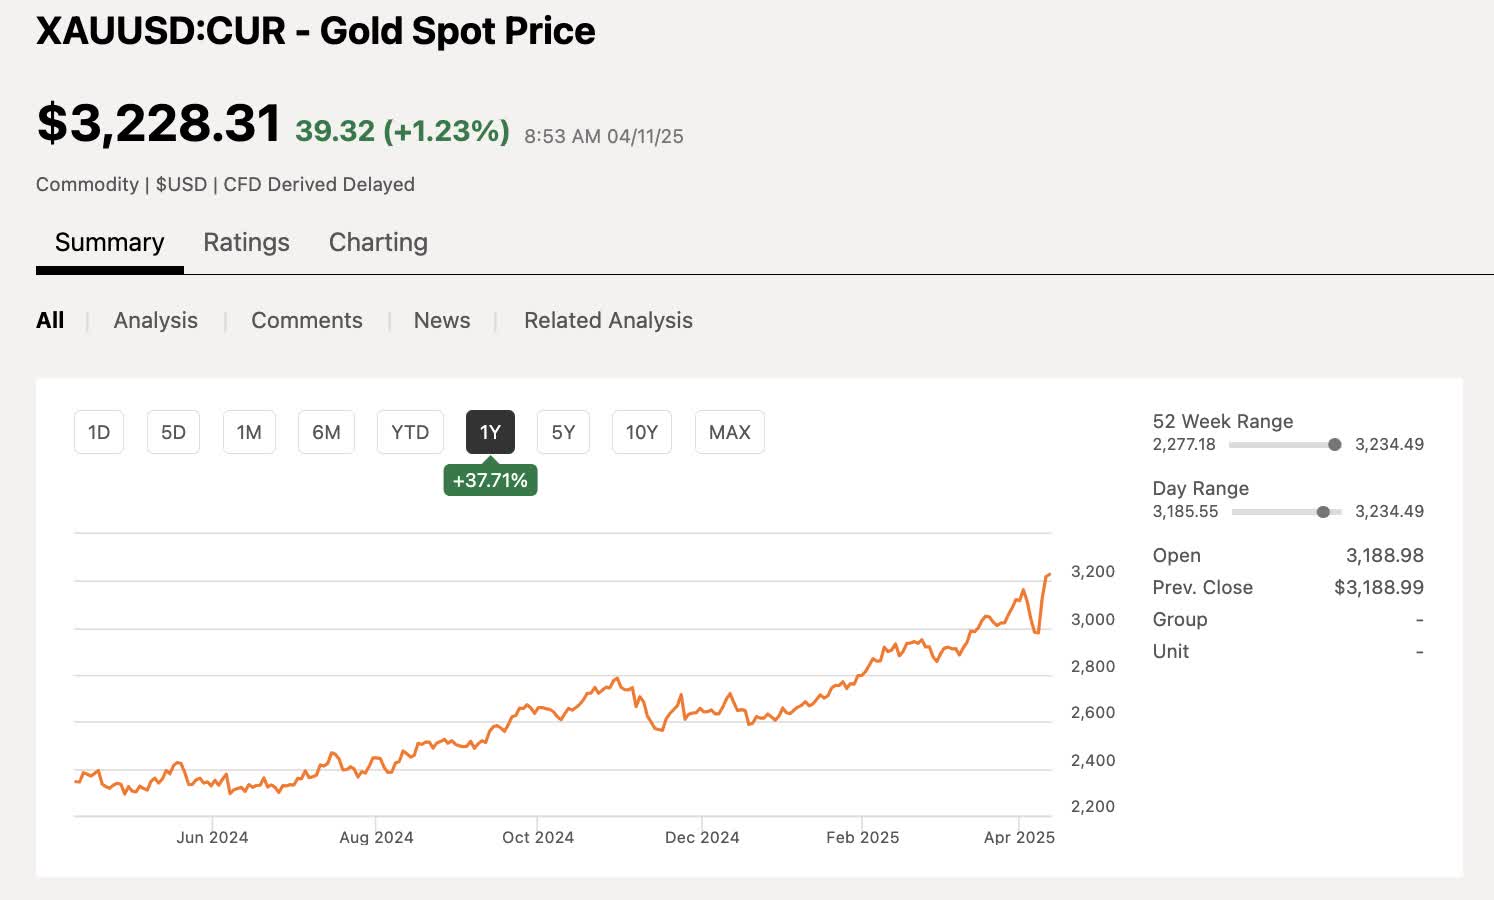Select the 5D chart range button
This screenshot has height=900, width=1494.
tap(173, 432)
